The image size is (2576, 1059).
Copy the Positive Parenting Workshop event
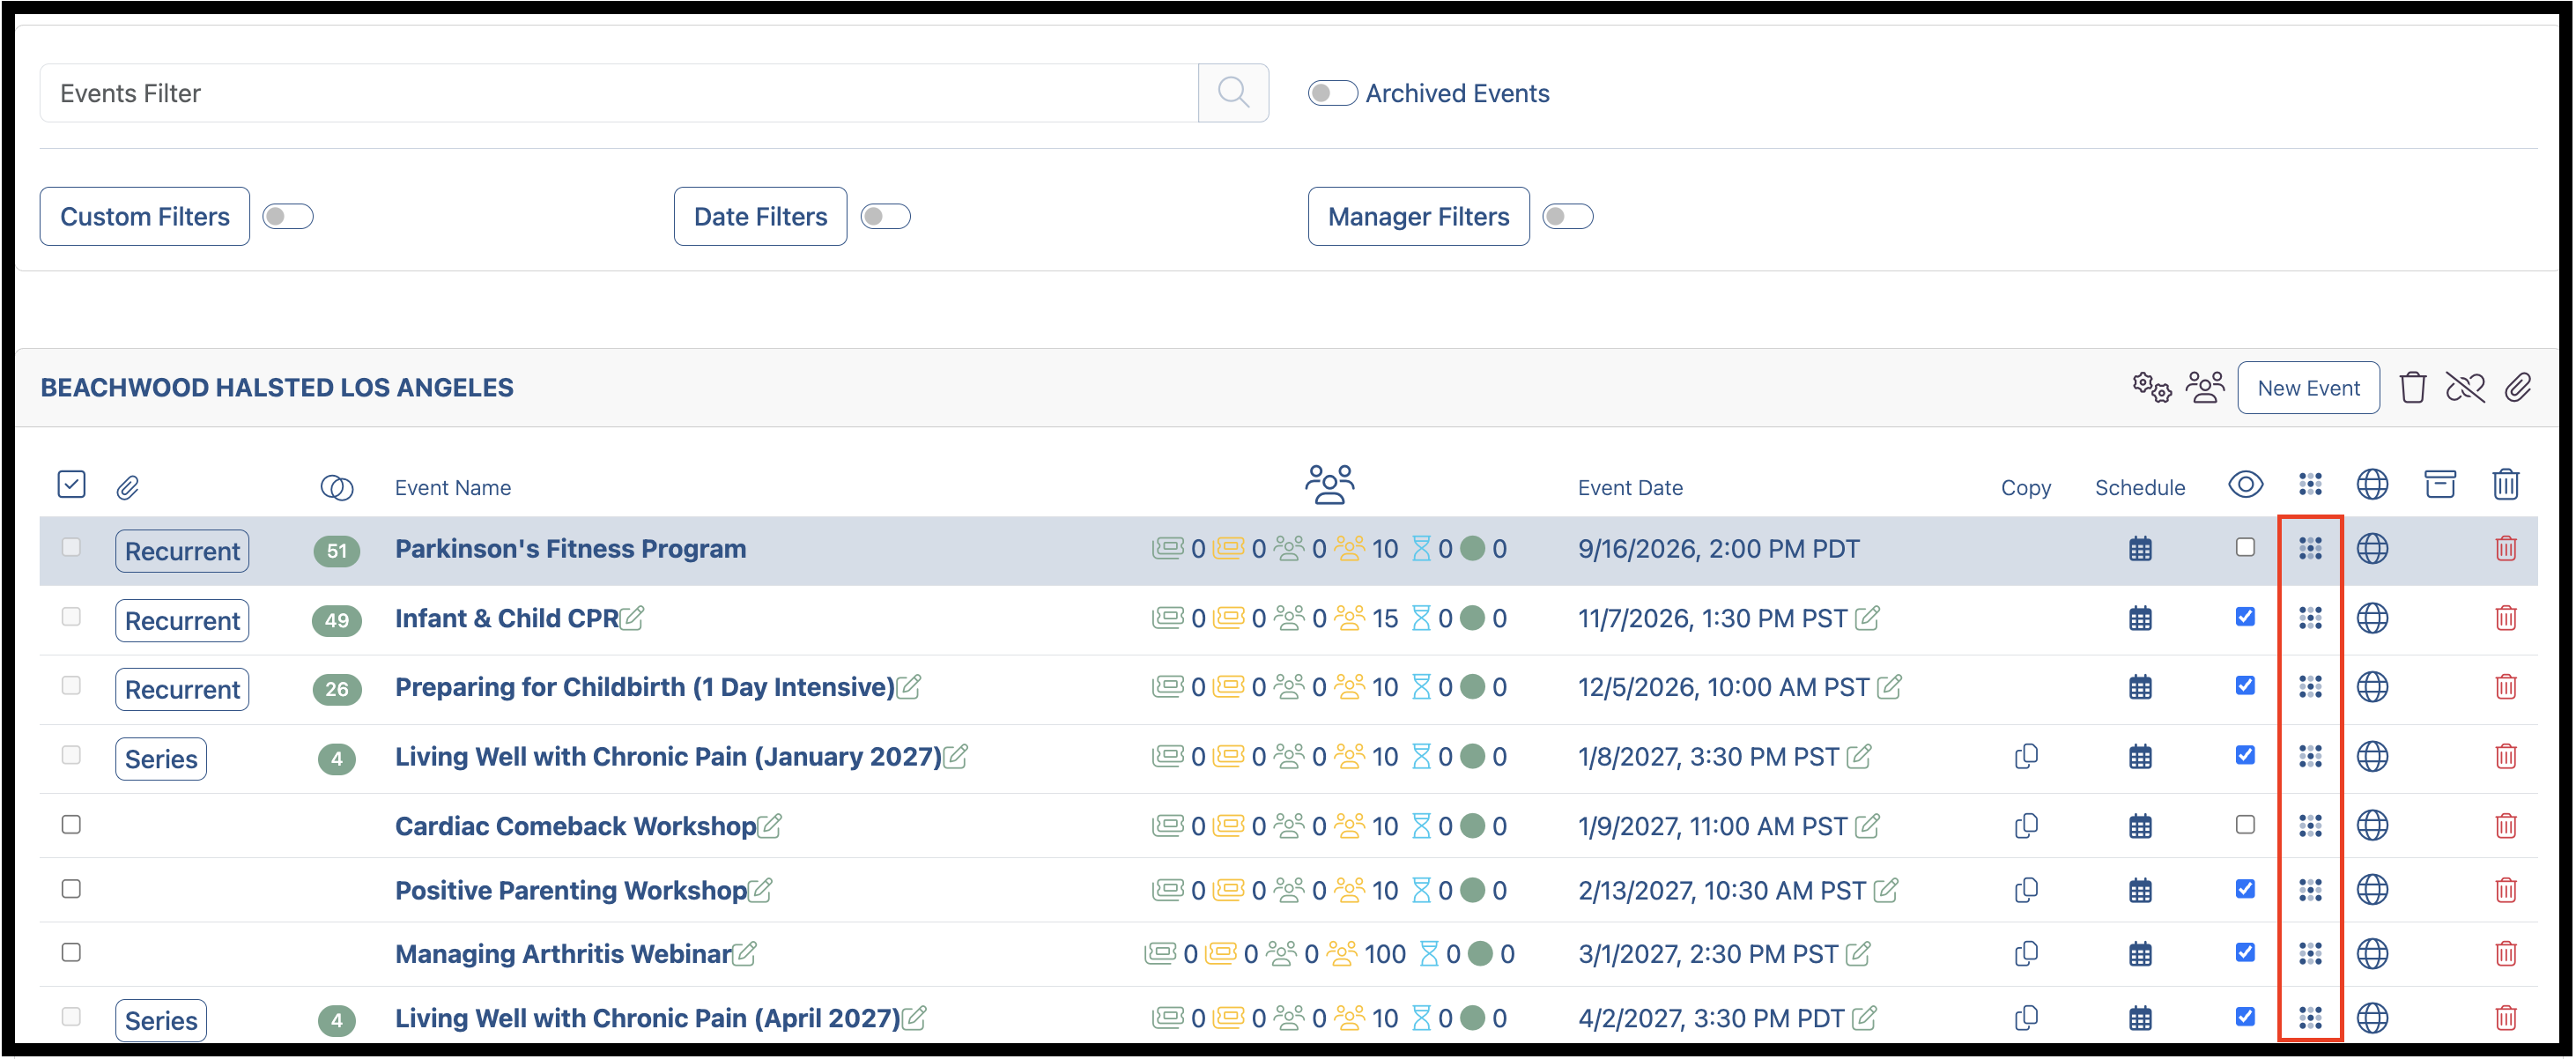point(2026,890)
